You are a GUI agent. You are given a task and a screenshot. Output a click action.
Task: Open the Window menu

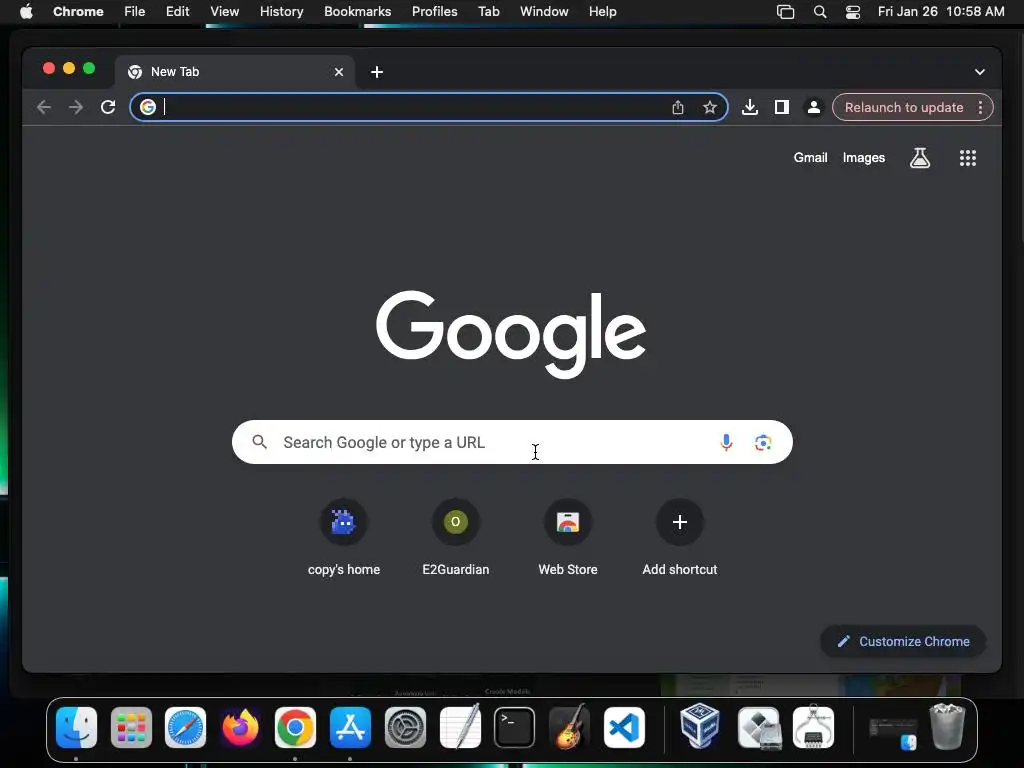(544, 12)
